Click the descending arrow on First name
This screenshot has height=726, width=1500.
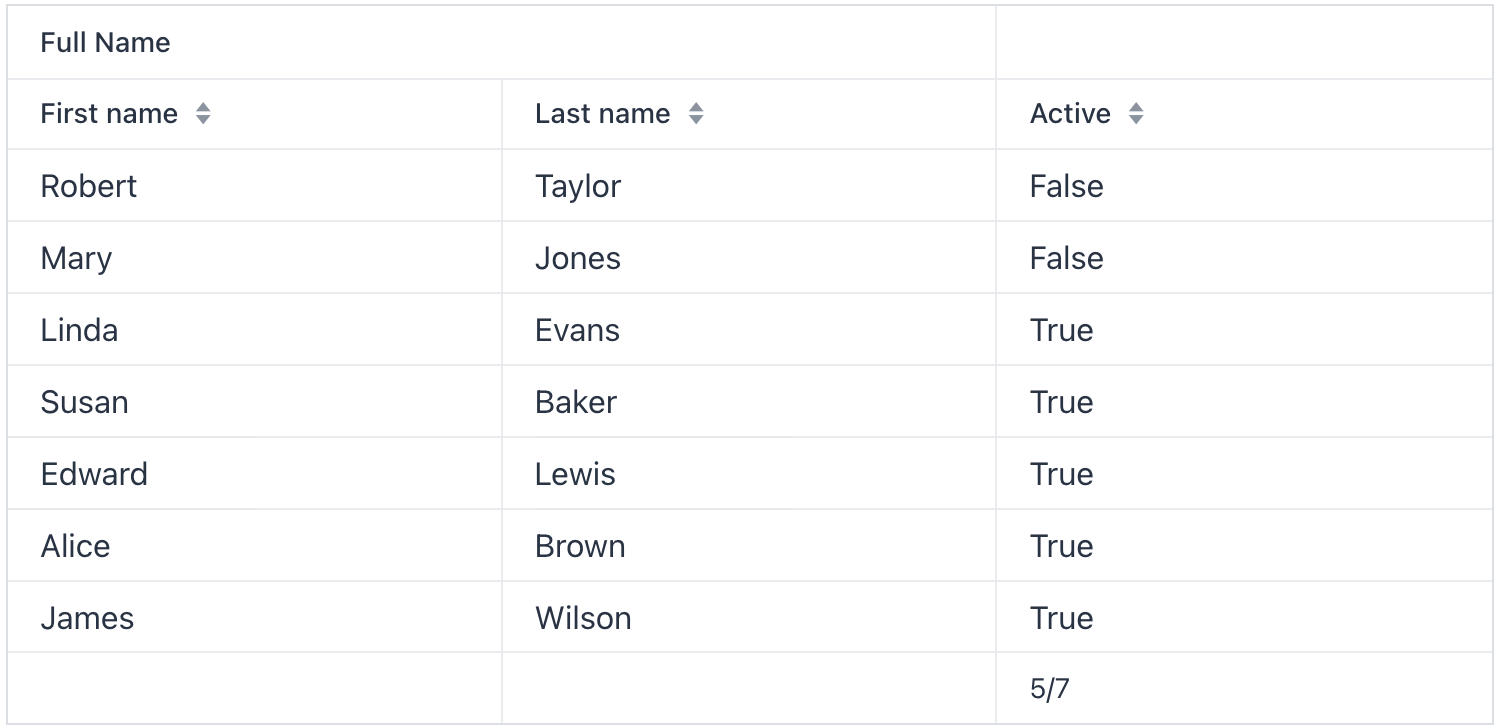(x=203, y=120)
